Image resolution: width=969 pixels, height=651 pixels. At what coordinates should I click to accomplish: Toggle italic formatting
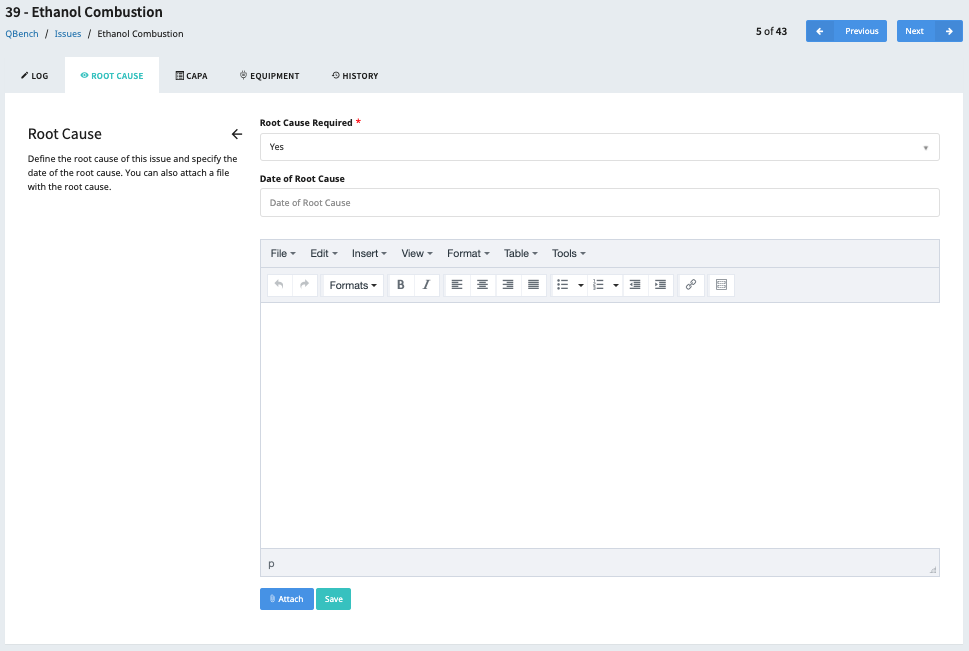click(426, 285)
